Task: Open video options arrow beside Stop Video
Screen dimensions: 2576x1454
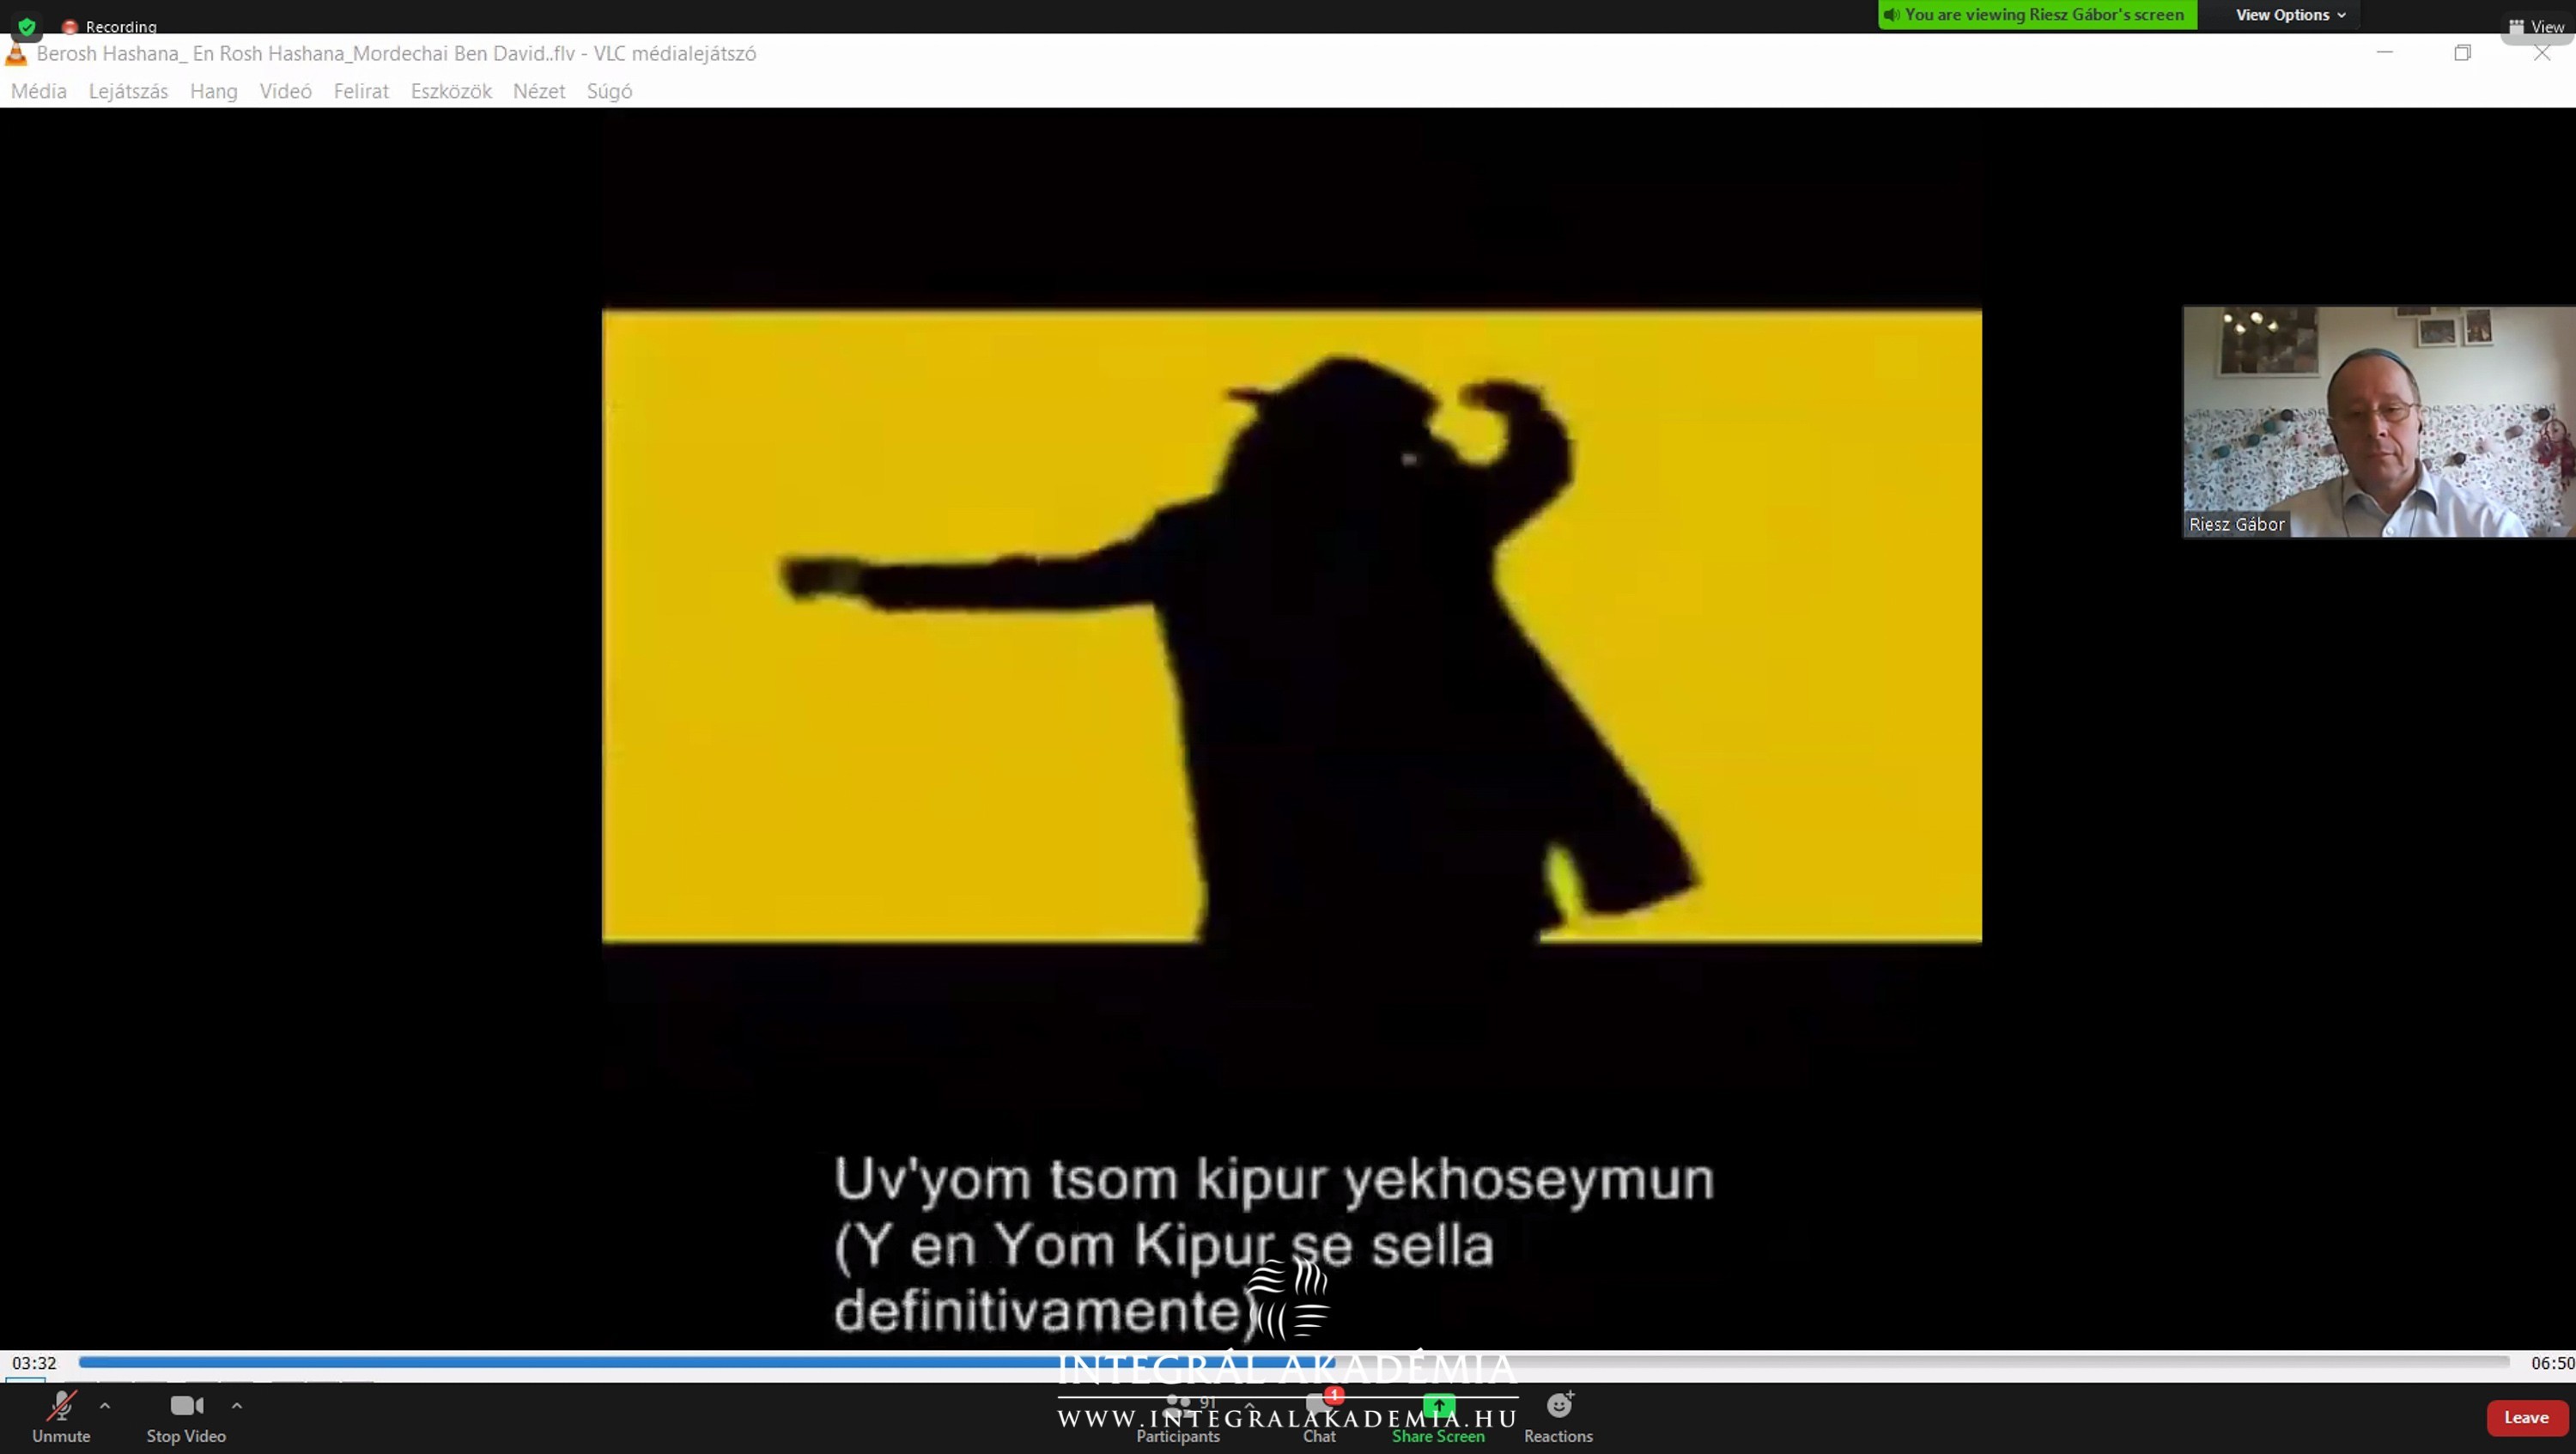Action: point(237,1406)
